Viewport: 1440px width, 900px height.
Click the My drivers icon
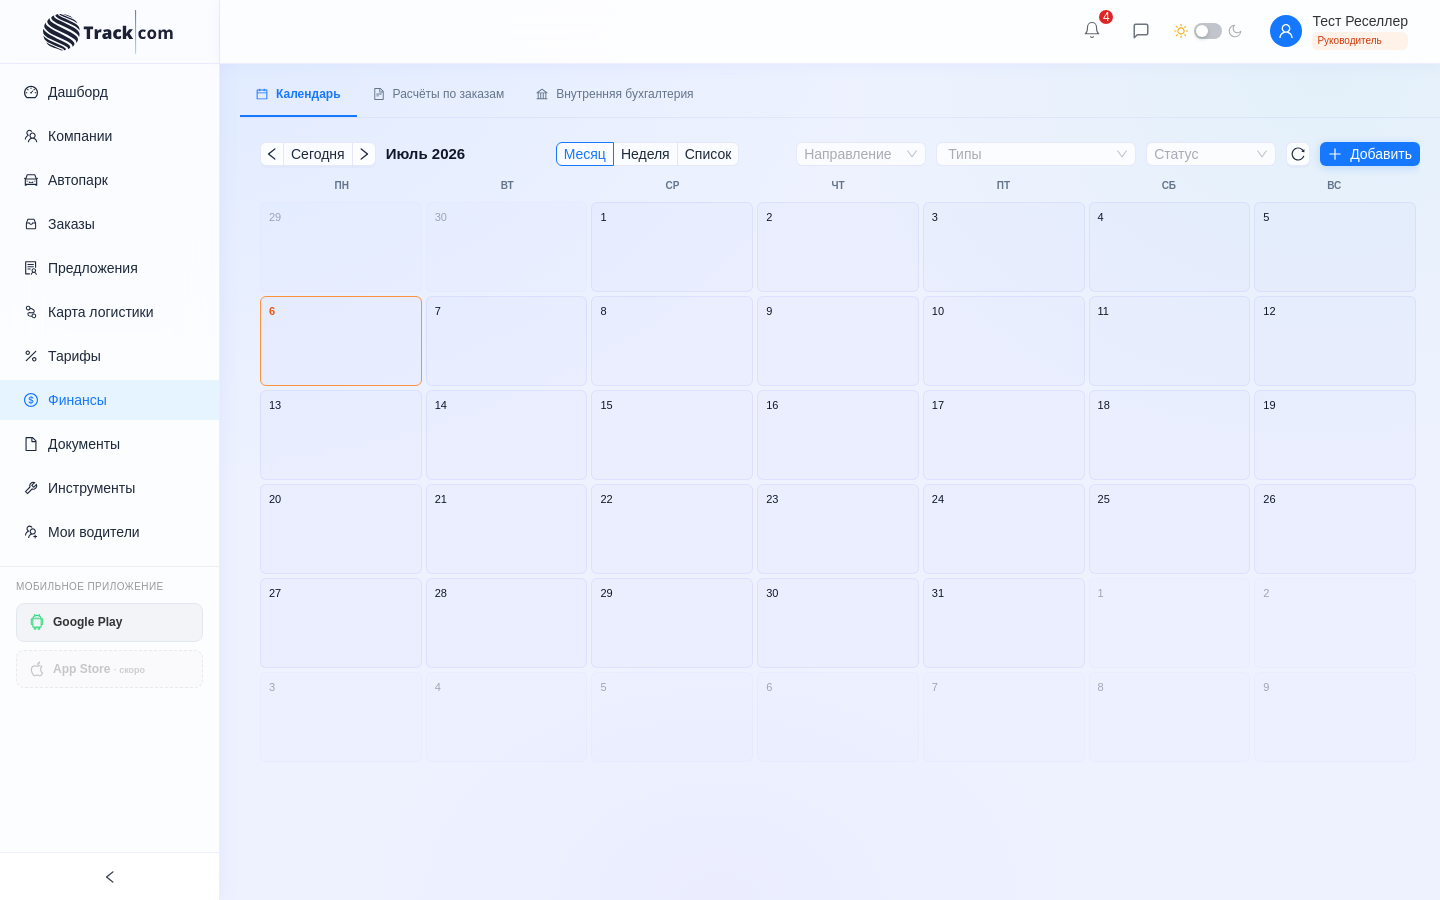pyautogui.click(x=31, y=532)
